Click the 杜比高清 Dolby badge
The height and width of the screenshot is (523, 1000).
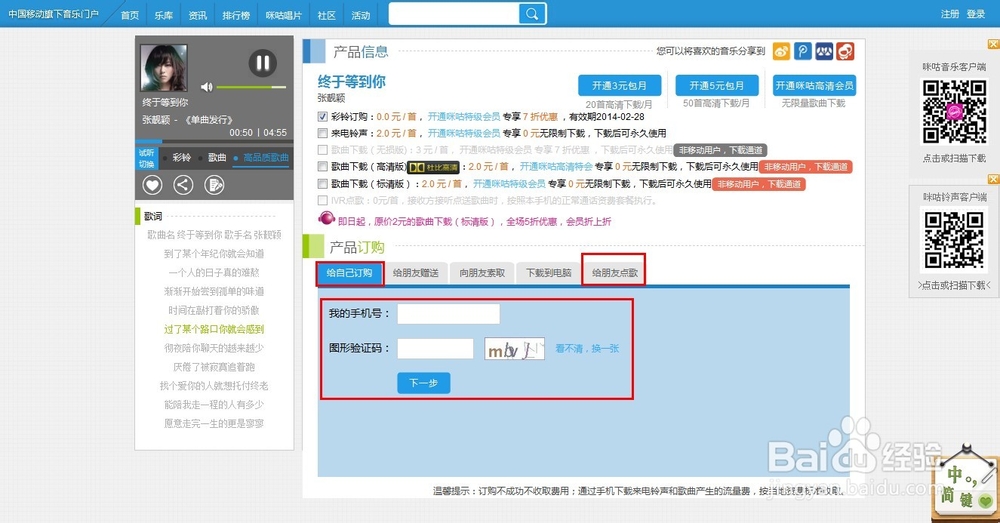434,167
